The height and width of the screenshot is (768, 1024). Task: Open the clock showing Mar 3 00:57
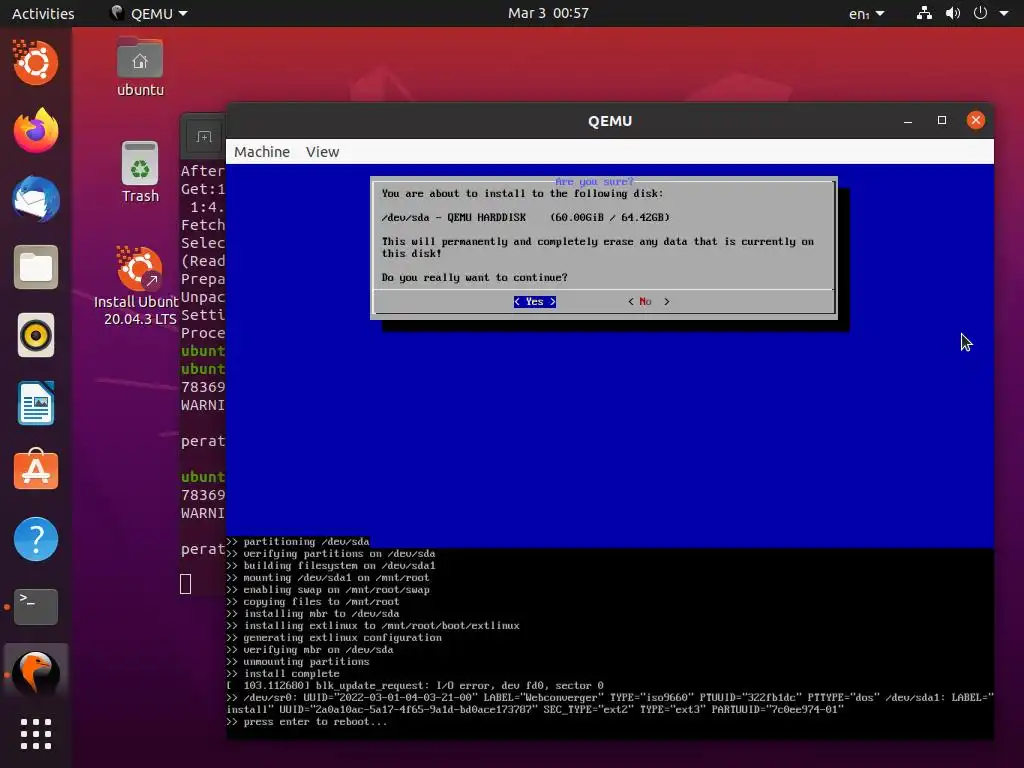[x=549, y=13]
